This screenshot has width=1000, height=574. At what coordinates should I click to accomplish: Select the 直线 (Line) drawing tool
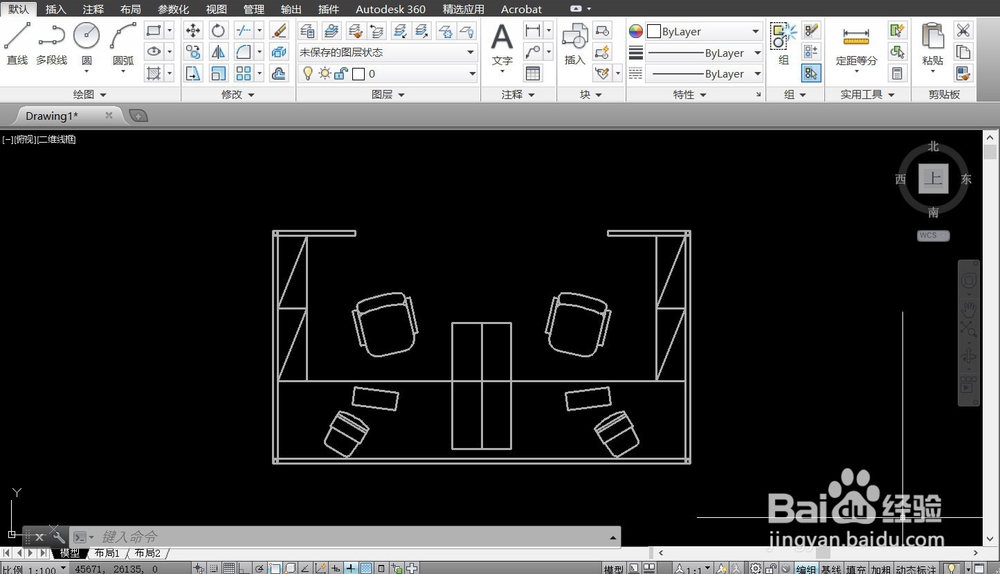[x=17, y=43]
